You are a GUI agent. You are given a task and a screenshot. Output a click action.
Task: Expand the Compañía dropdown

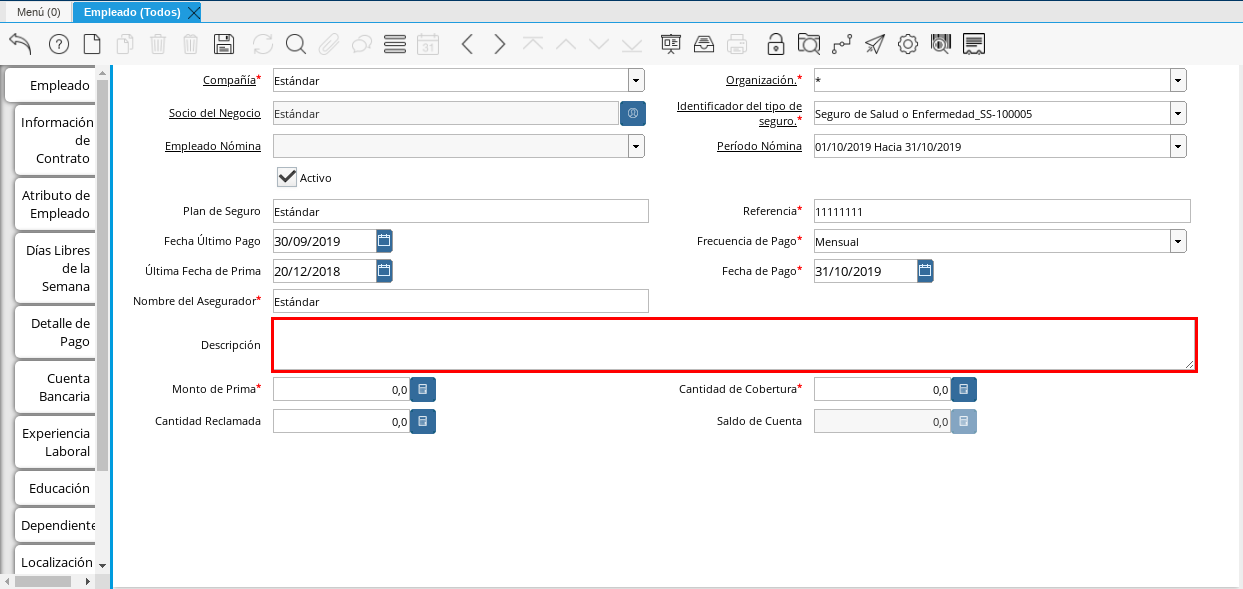point(636,81)
